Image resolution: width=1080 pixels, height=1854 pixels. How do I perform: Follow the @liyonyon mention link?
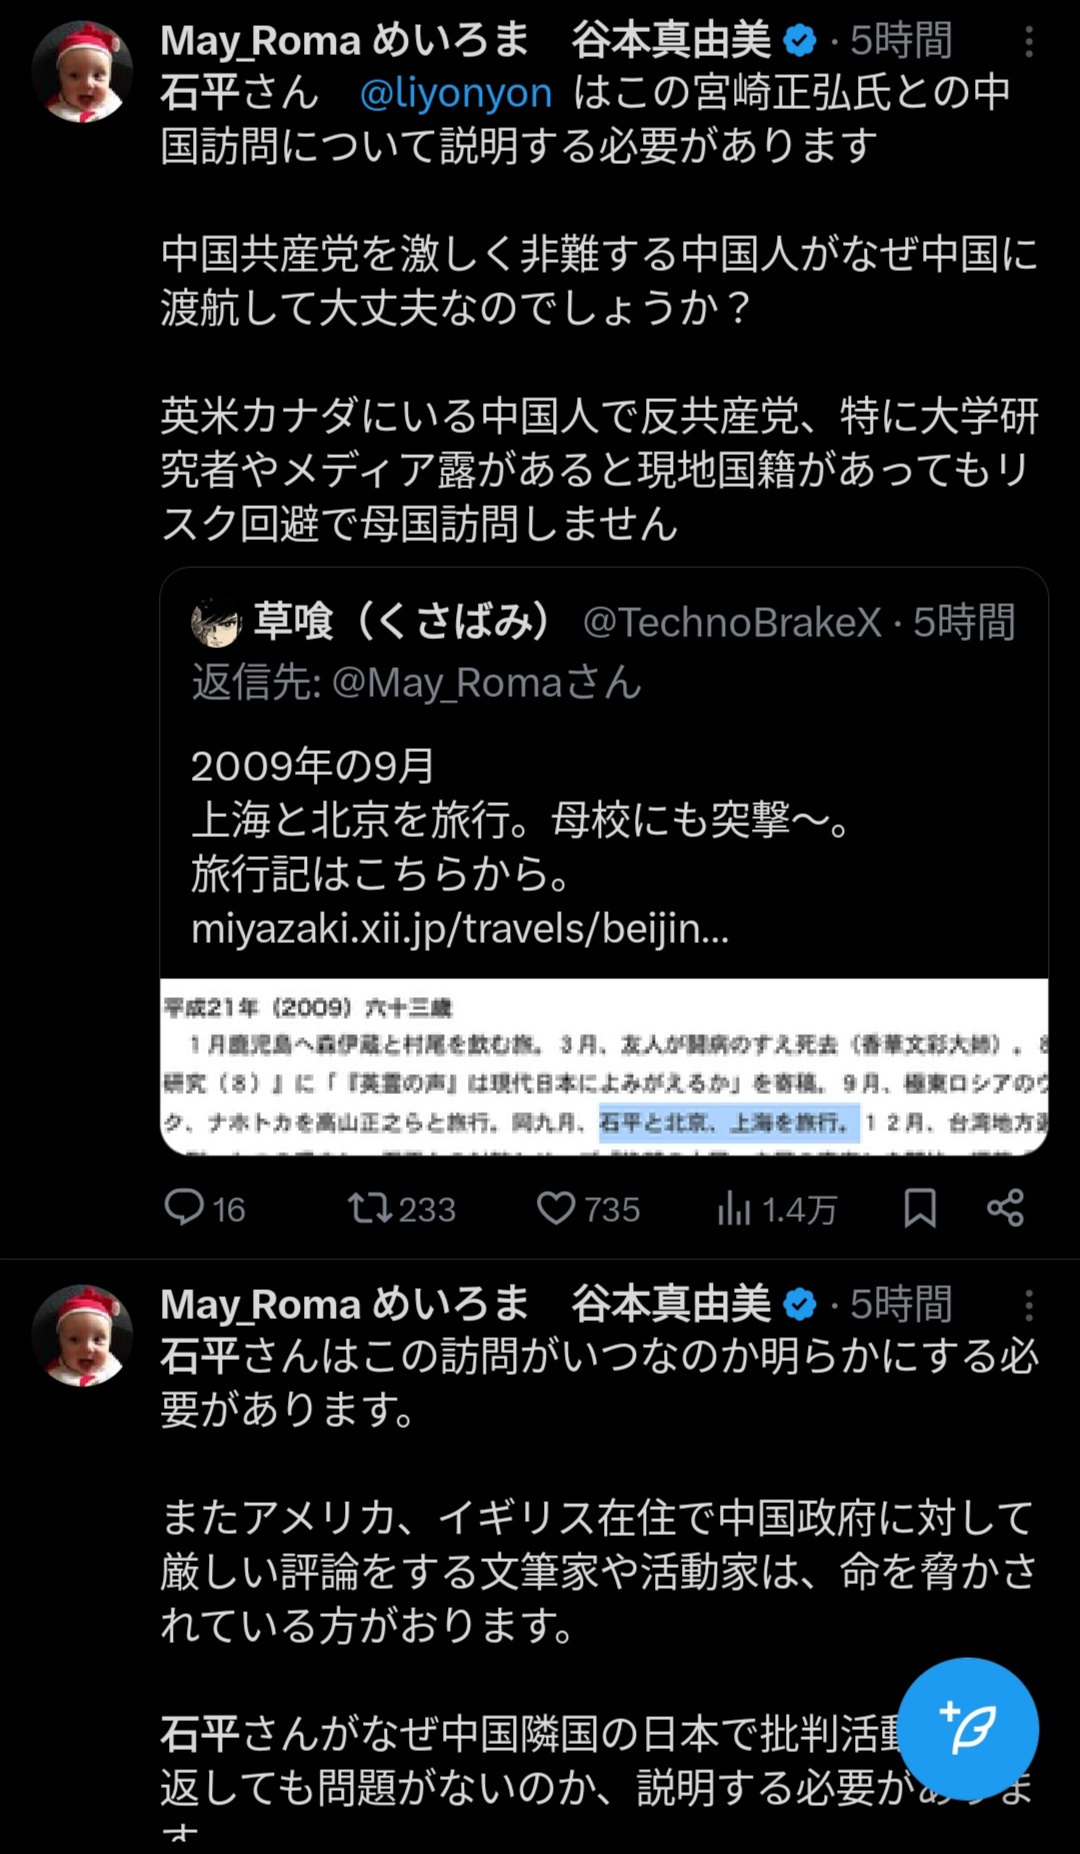click(x=455, y=93)
